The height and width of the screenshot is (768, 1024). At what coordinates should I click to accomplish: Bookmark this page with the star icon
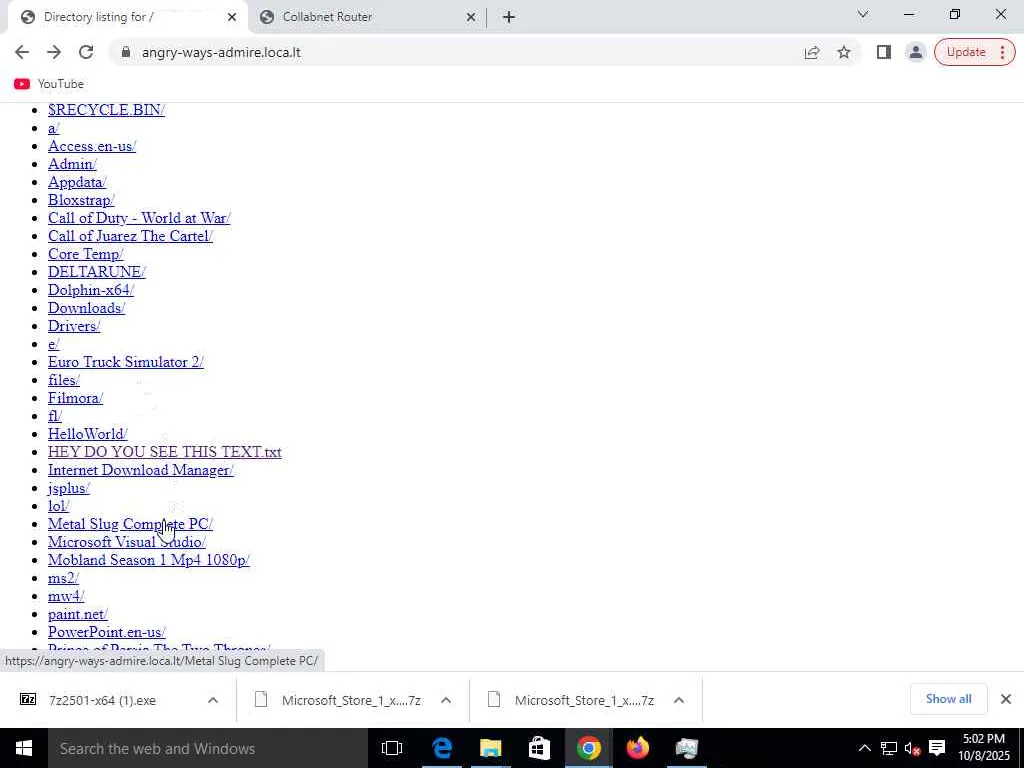click(844, 52)
